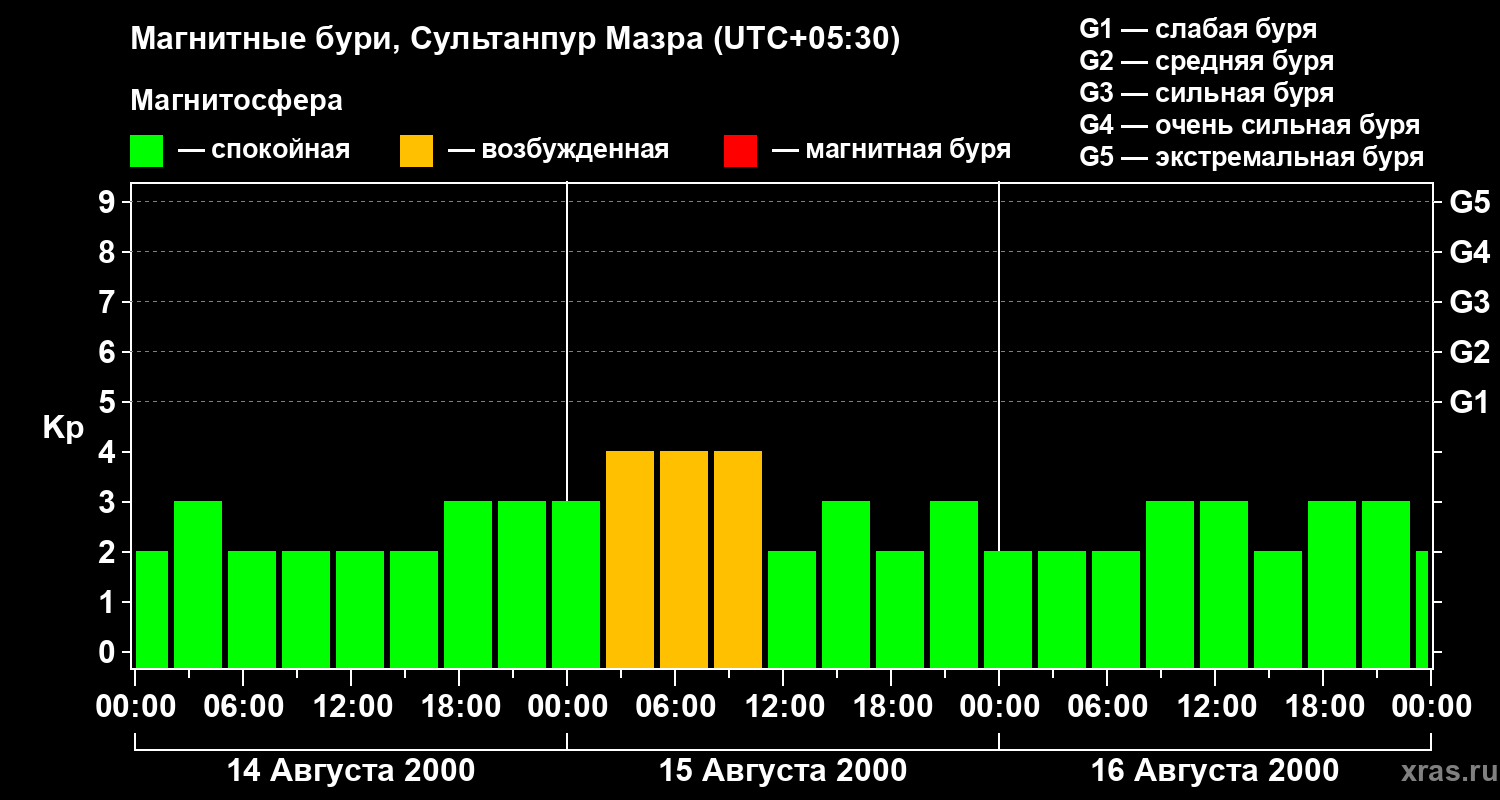The height and width of the screenshot is (800, 1500).
Task: Click the Kp 3 bar before 06:00 on 14 August
Action: (x=198, y=584)
